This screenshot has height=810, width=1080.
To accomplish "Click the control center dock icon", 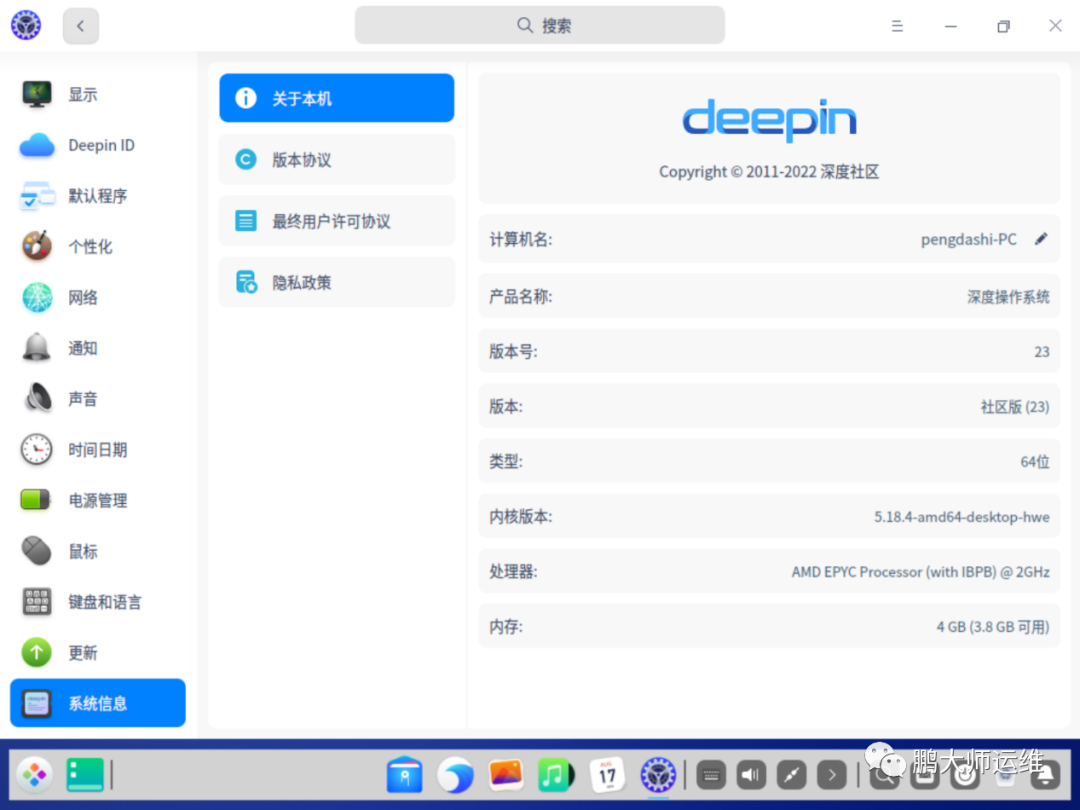I will [658, 775].
